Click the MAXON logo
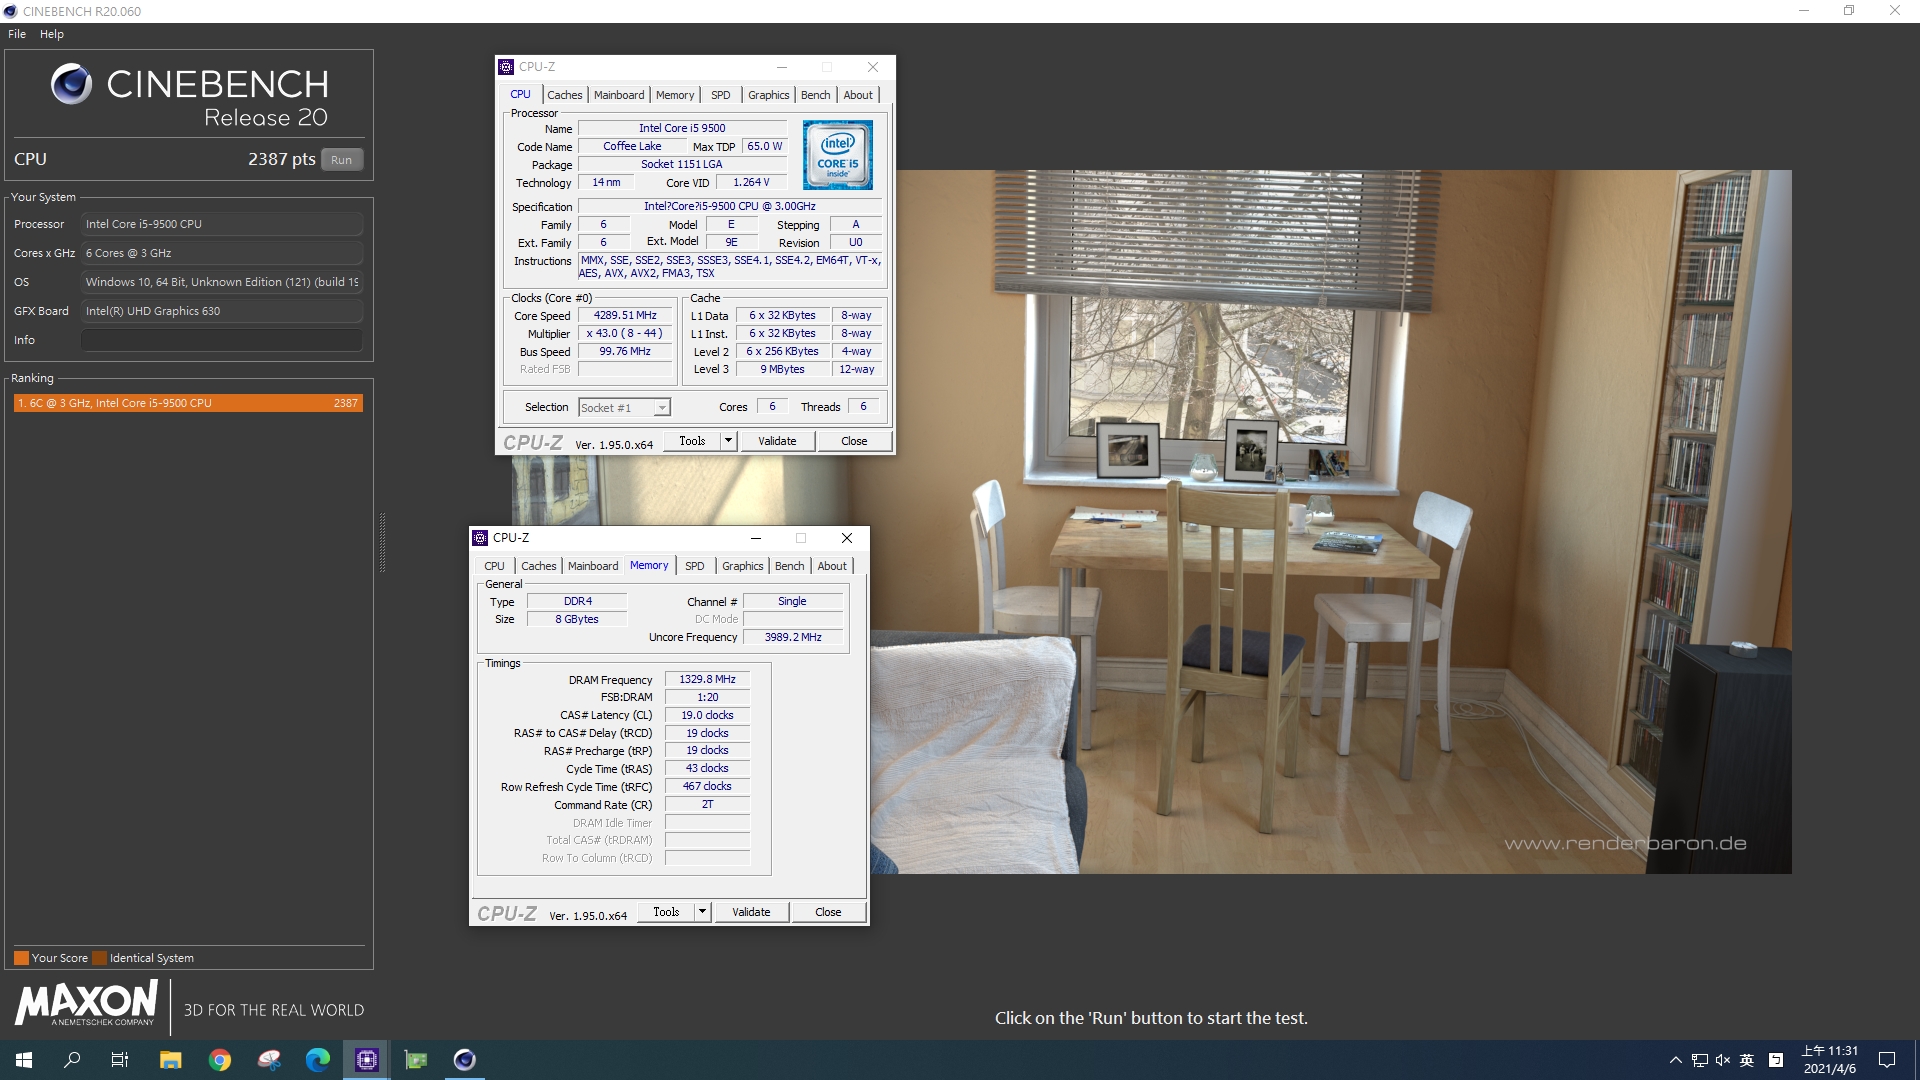Viewport: 1920px width, 1080px height. [86, 1003]
